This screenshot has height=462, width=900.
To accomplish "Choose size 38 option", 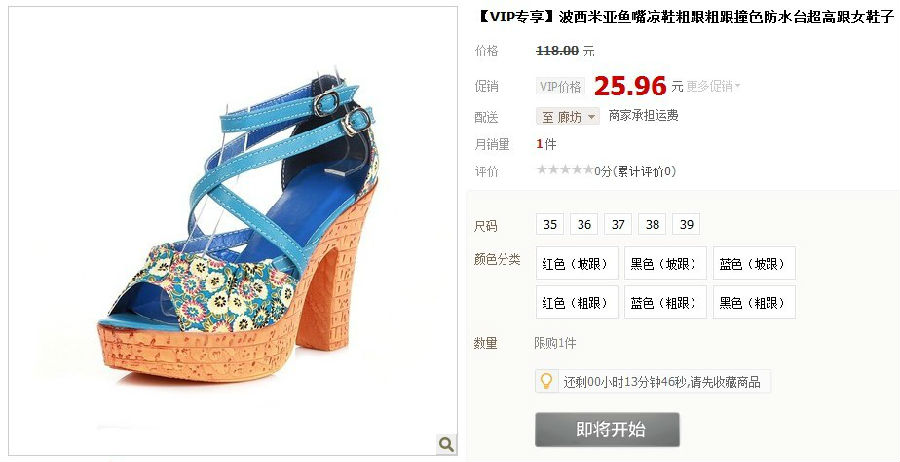I will coord(652,224).
